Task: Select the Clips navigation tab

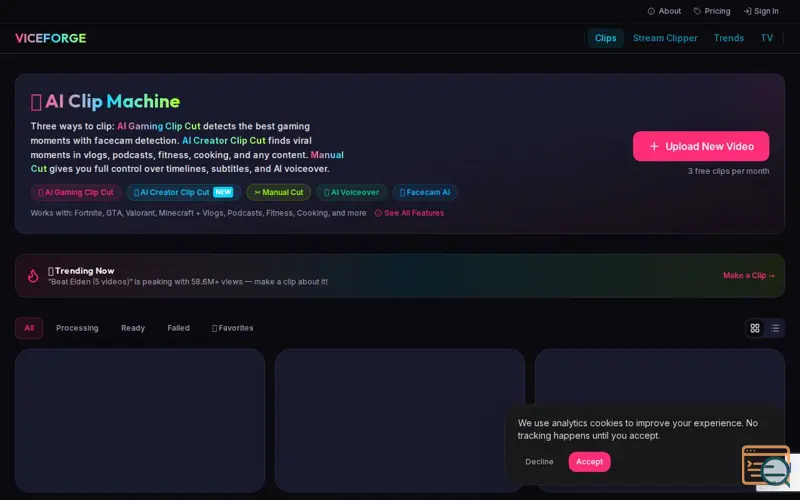Action: coord(605,38)
